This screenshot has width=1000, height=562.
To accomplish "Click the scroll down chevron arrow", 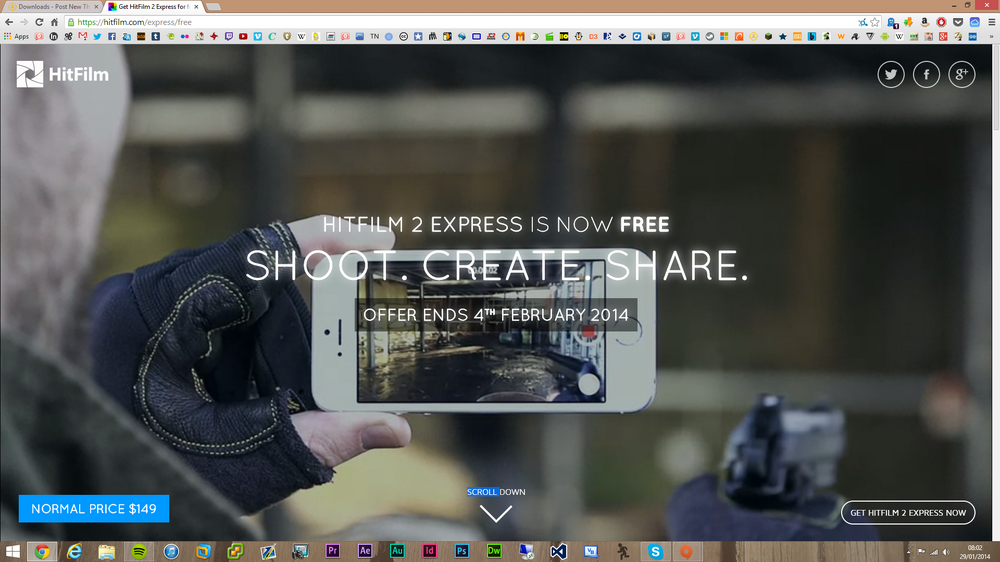I will pyautogui.click(x=496, y=514).
